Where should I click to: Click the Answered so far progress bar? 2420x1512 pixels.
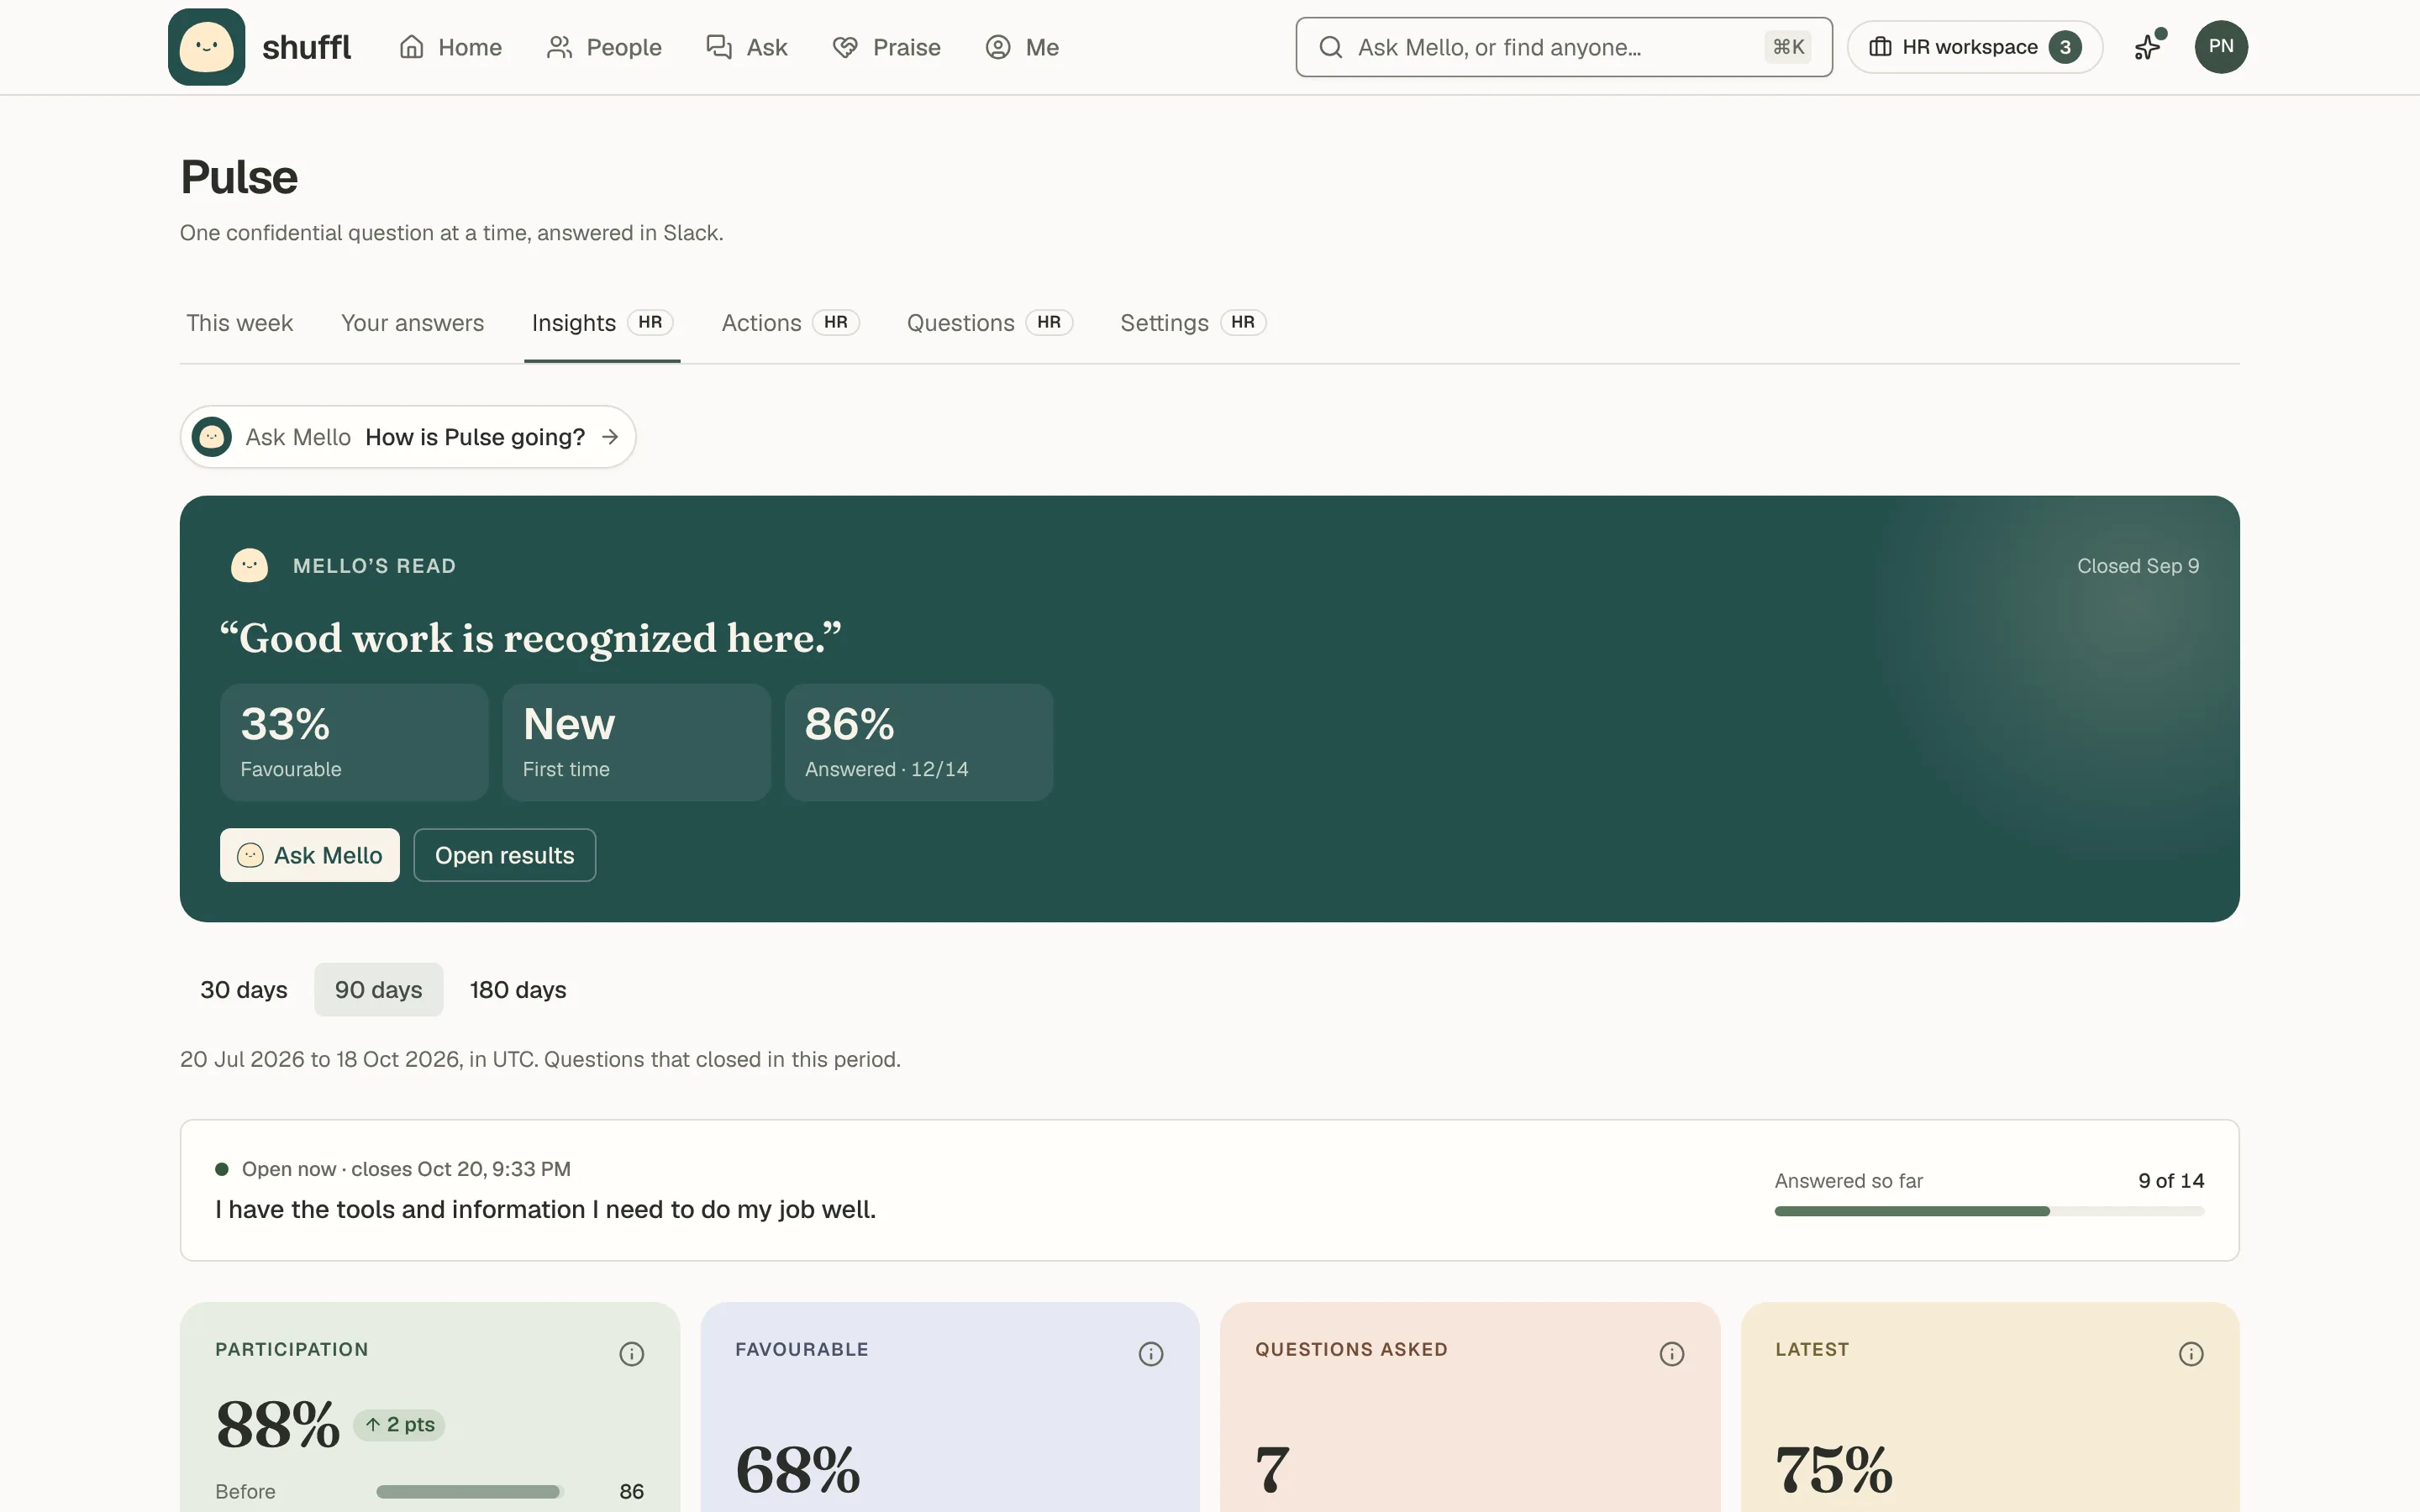pos(1989,1211)
